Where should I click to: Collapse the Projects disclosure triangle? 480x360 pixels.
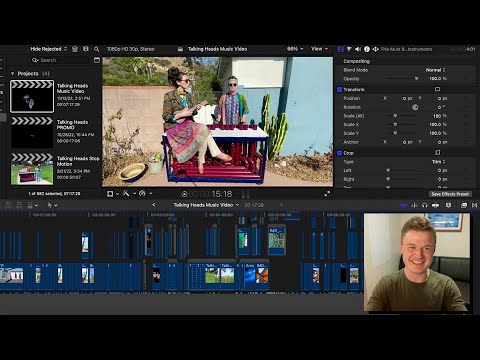pos(13,73)
